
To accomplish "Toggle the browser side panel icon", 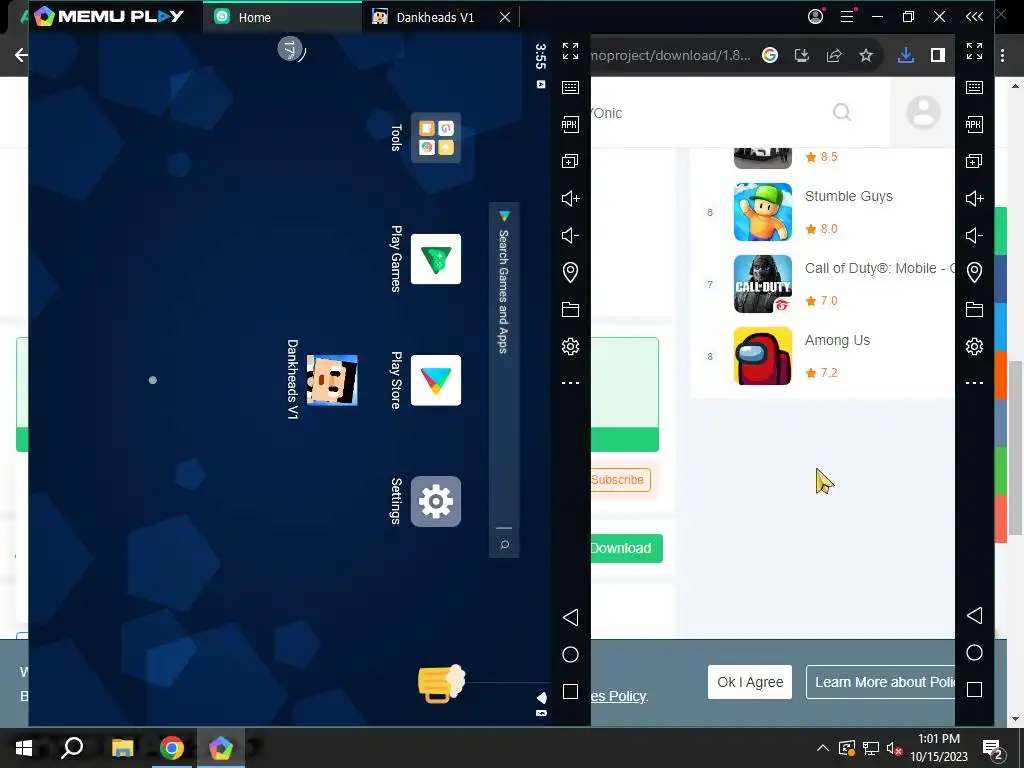I will tap(938, 56).
